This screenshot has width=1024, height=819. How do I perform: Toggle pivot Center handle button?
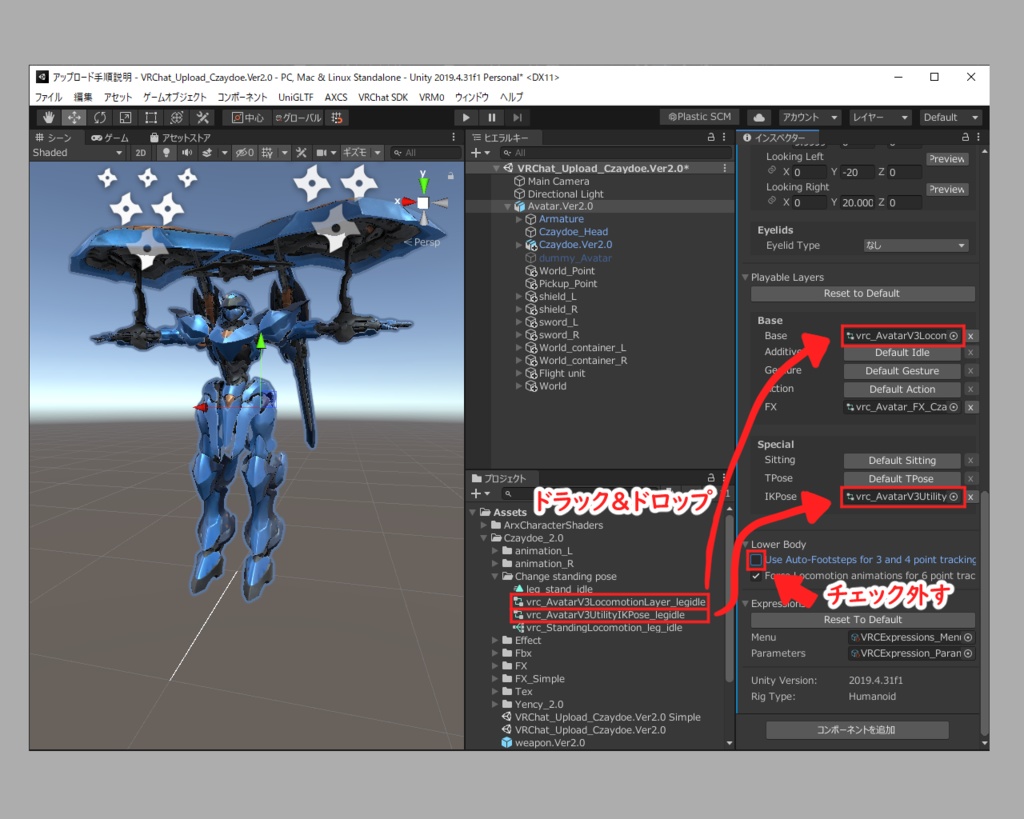click(x=248, y=118)
